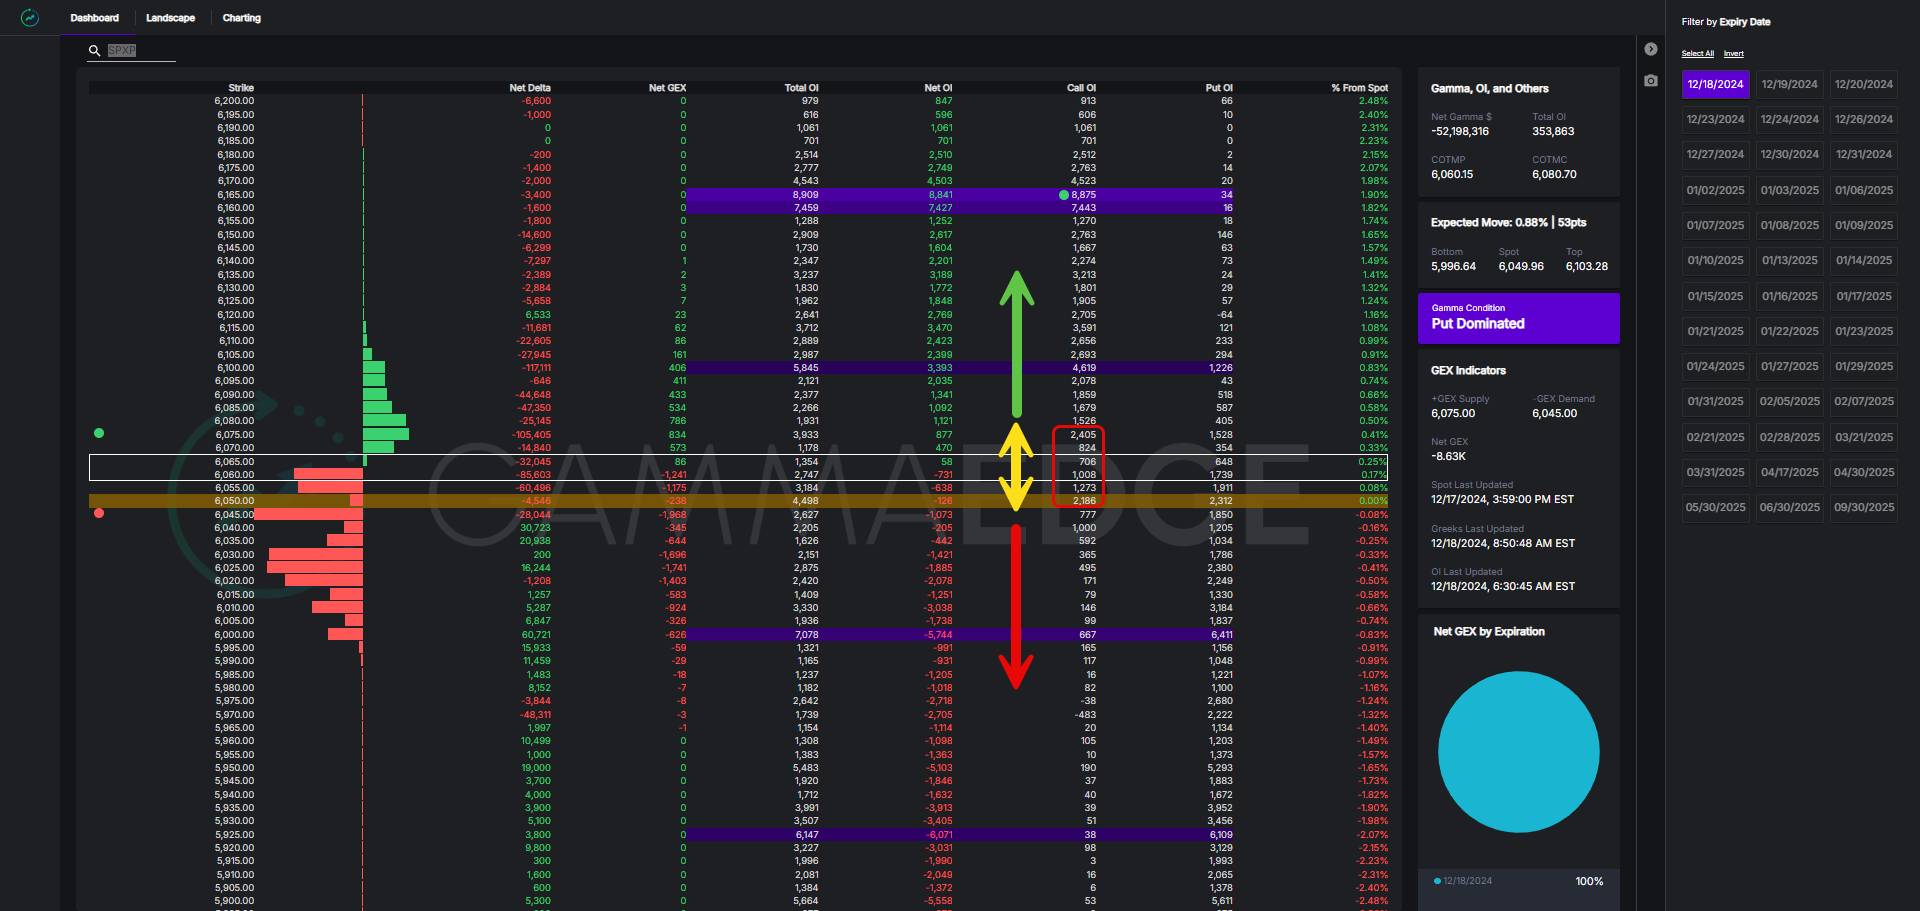This screenshot has height=911, width=1920.
Task: Toggle the 01/17/2025 expiry date
Action: click(x=1863, y=296)
